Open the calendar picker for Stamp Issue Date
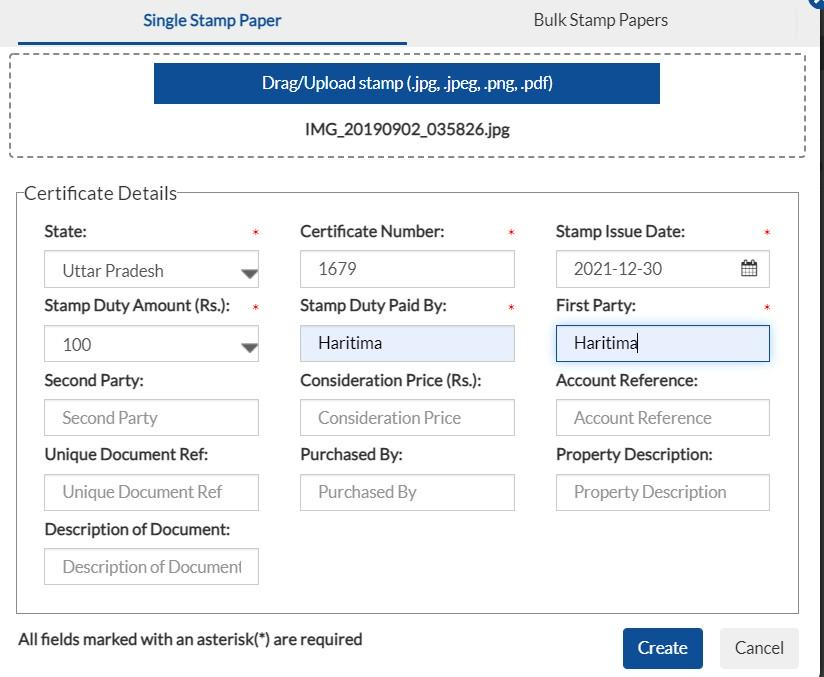The width and height of the screenshot is (824, 677). (x=749, y=268)
